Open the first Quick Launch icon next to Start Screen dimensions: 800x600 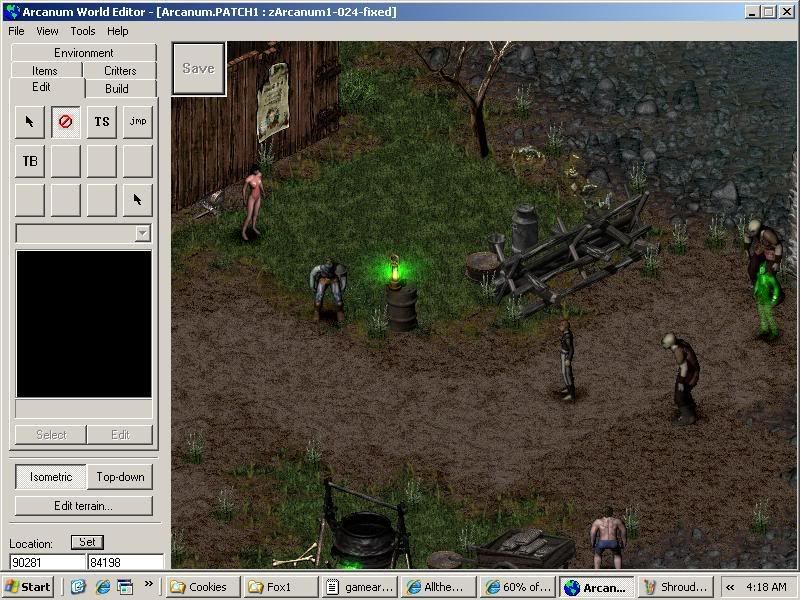point(79,587)
